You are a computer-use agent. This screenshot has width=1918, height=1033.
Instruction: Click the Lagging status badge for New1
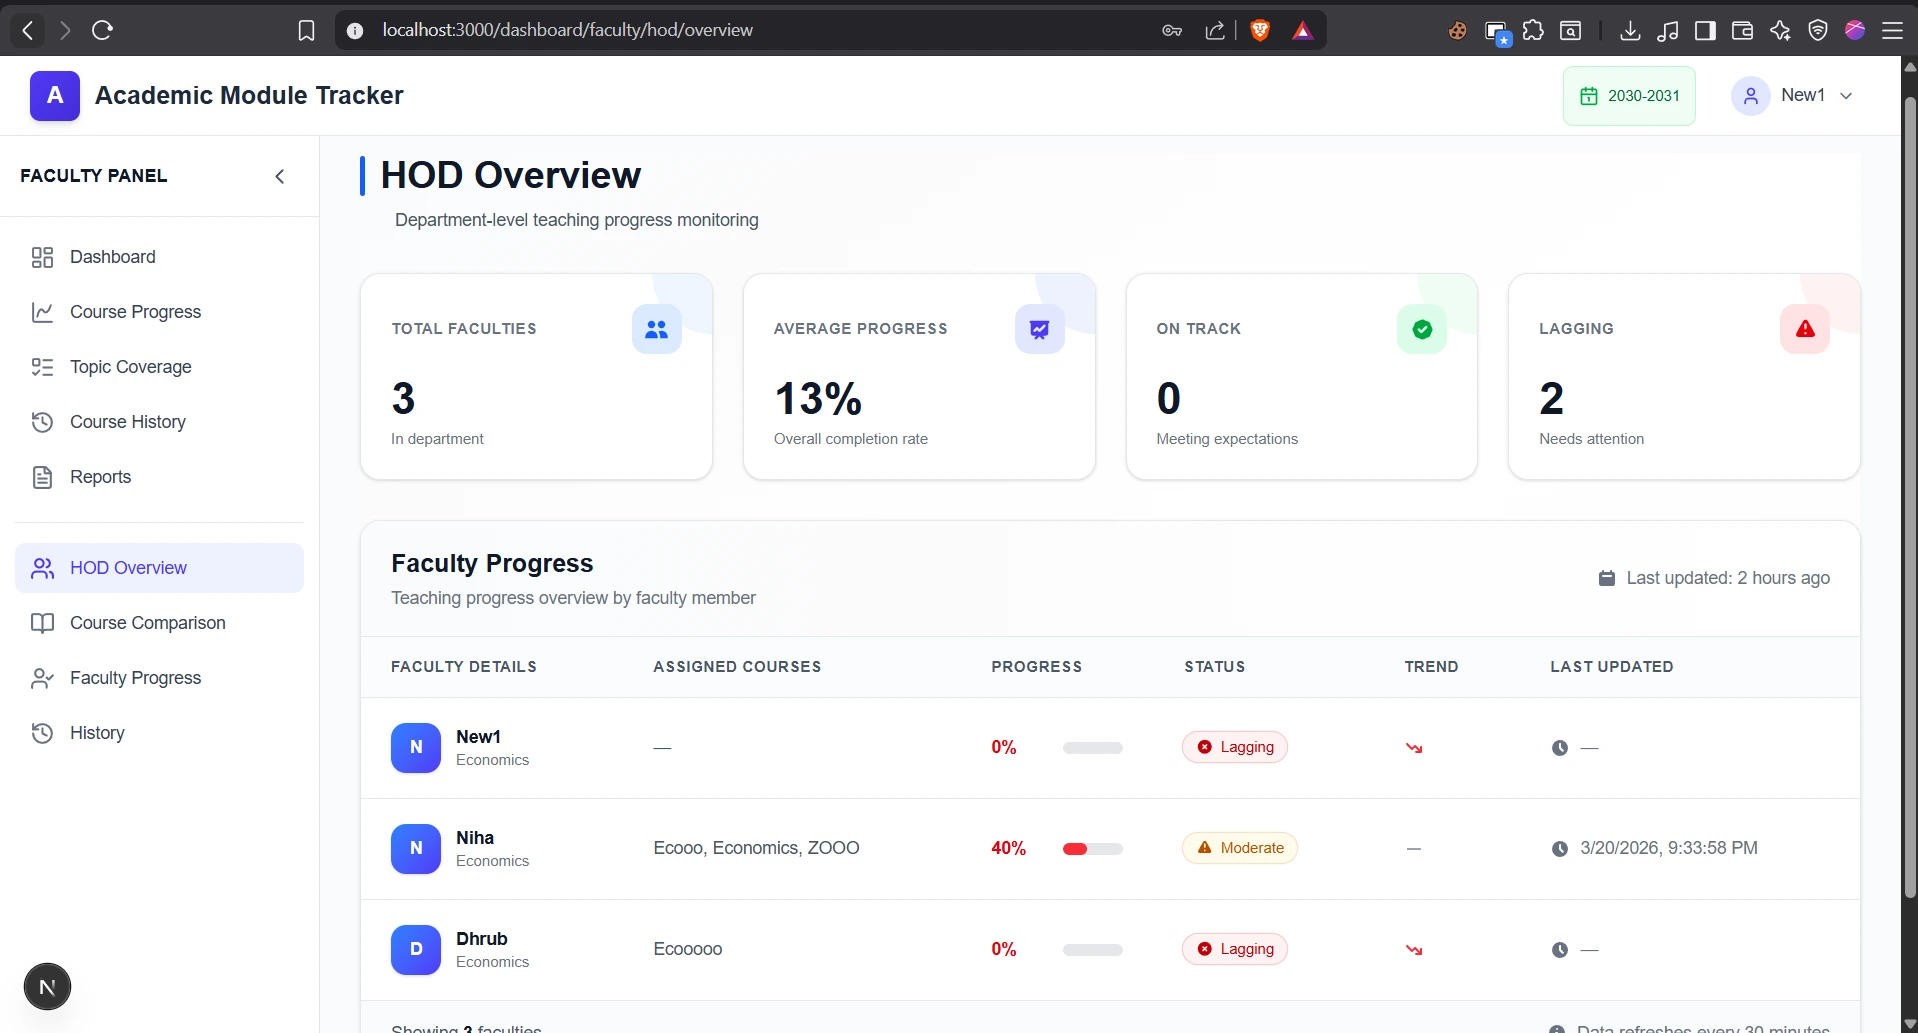click(x=1235, y=747)
